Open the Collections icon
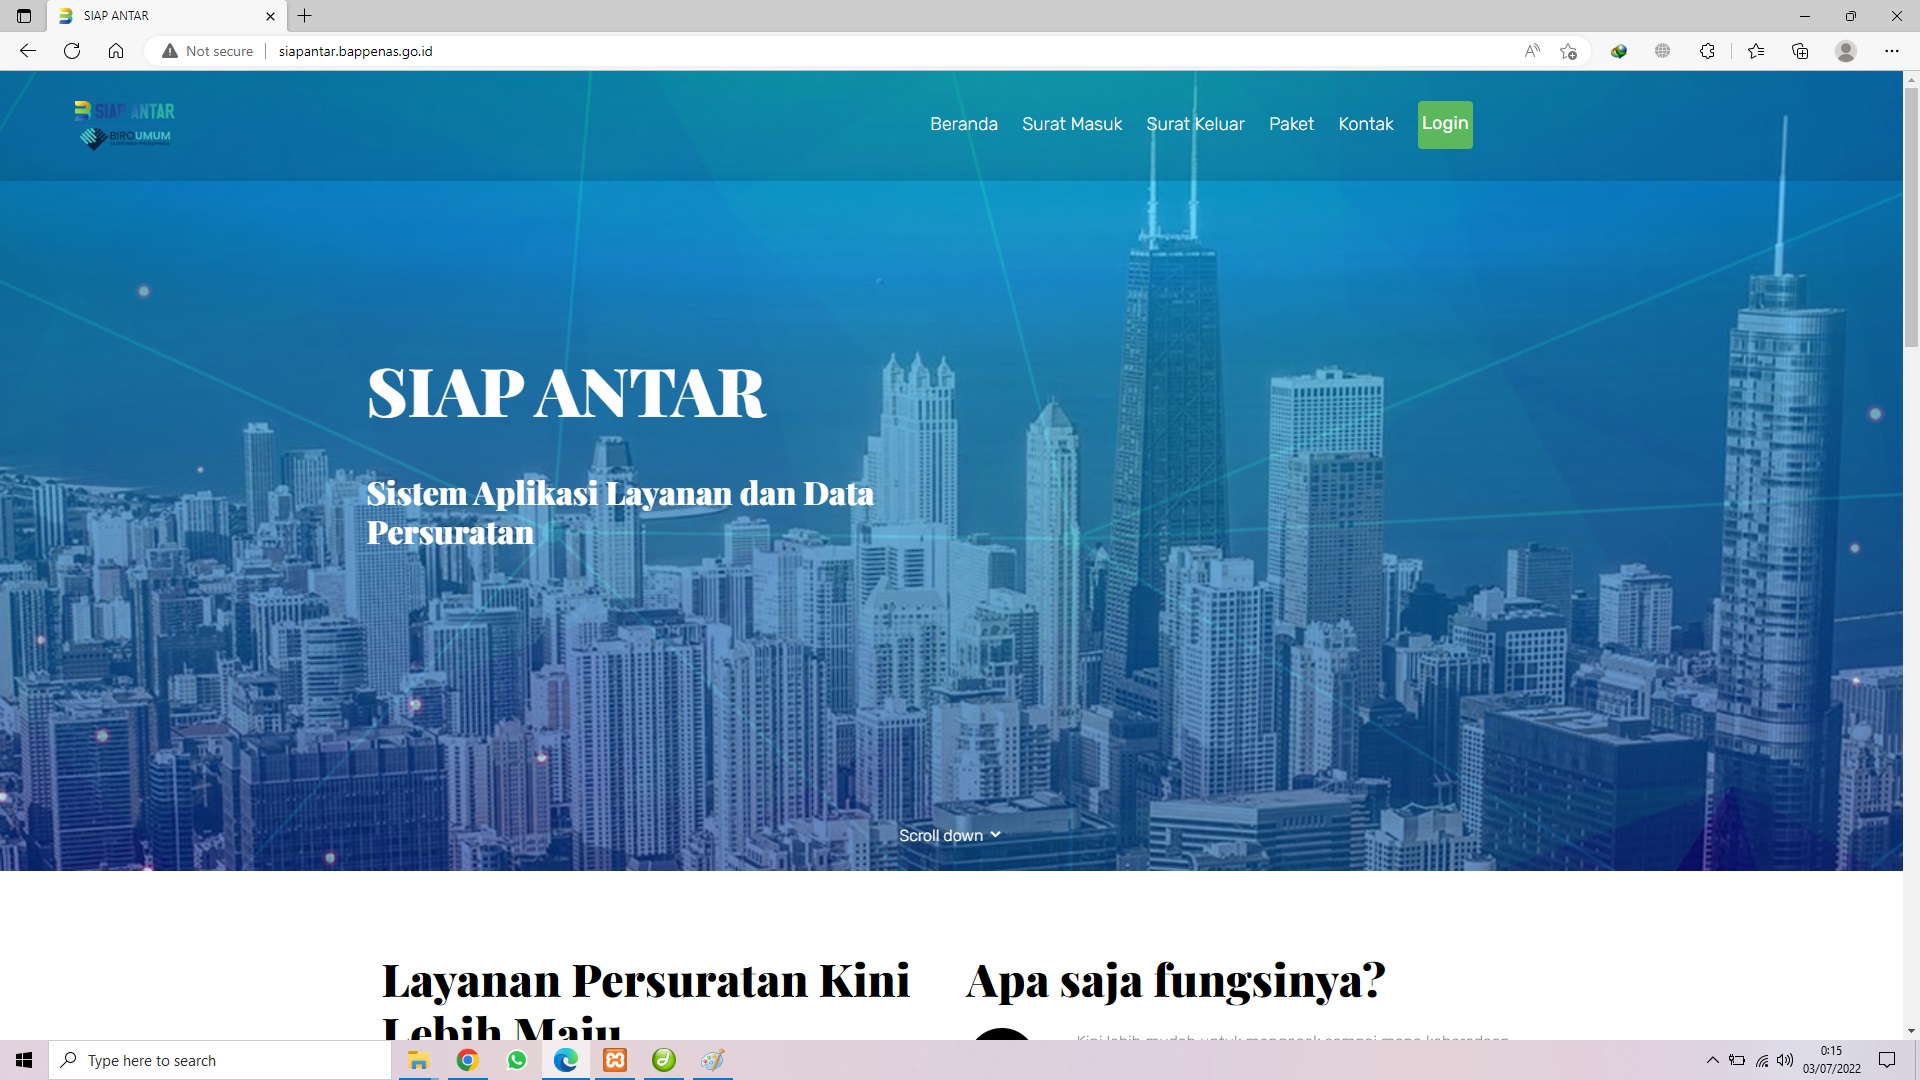Image resolution: width=1920 pixels, height=1080 pixels. click(x=1800, y=51)
